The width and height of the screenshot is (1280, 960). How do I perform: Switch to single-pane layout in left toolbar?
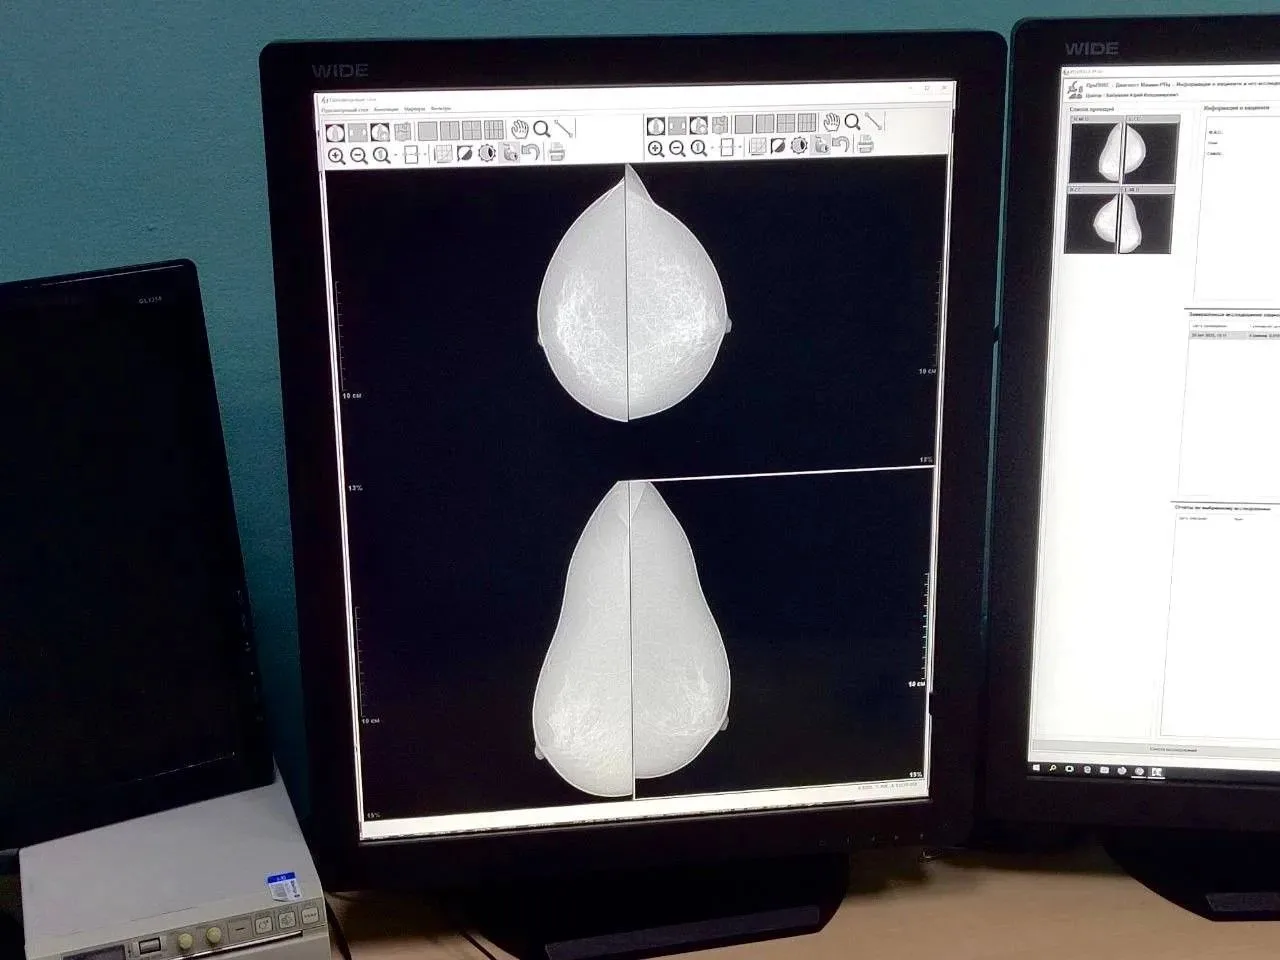pyautogui.click(x=427, y=130)
